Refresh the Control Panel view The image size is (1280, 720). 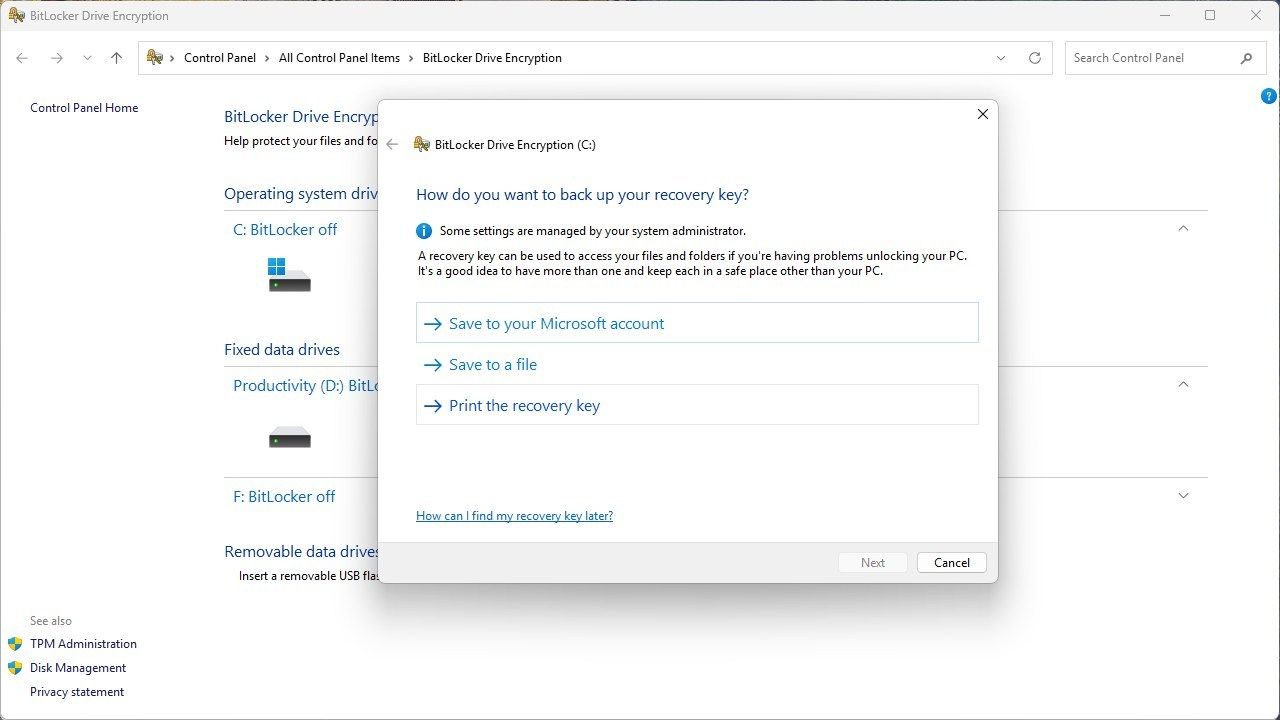coord(1035,58)
